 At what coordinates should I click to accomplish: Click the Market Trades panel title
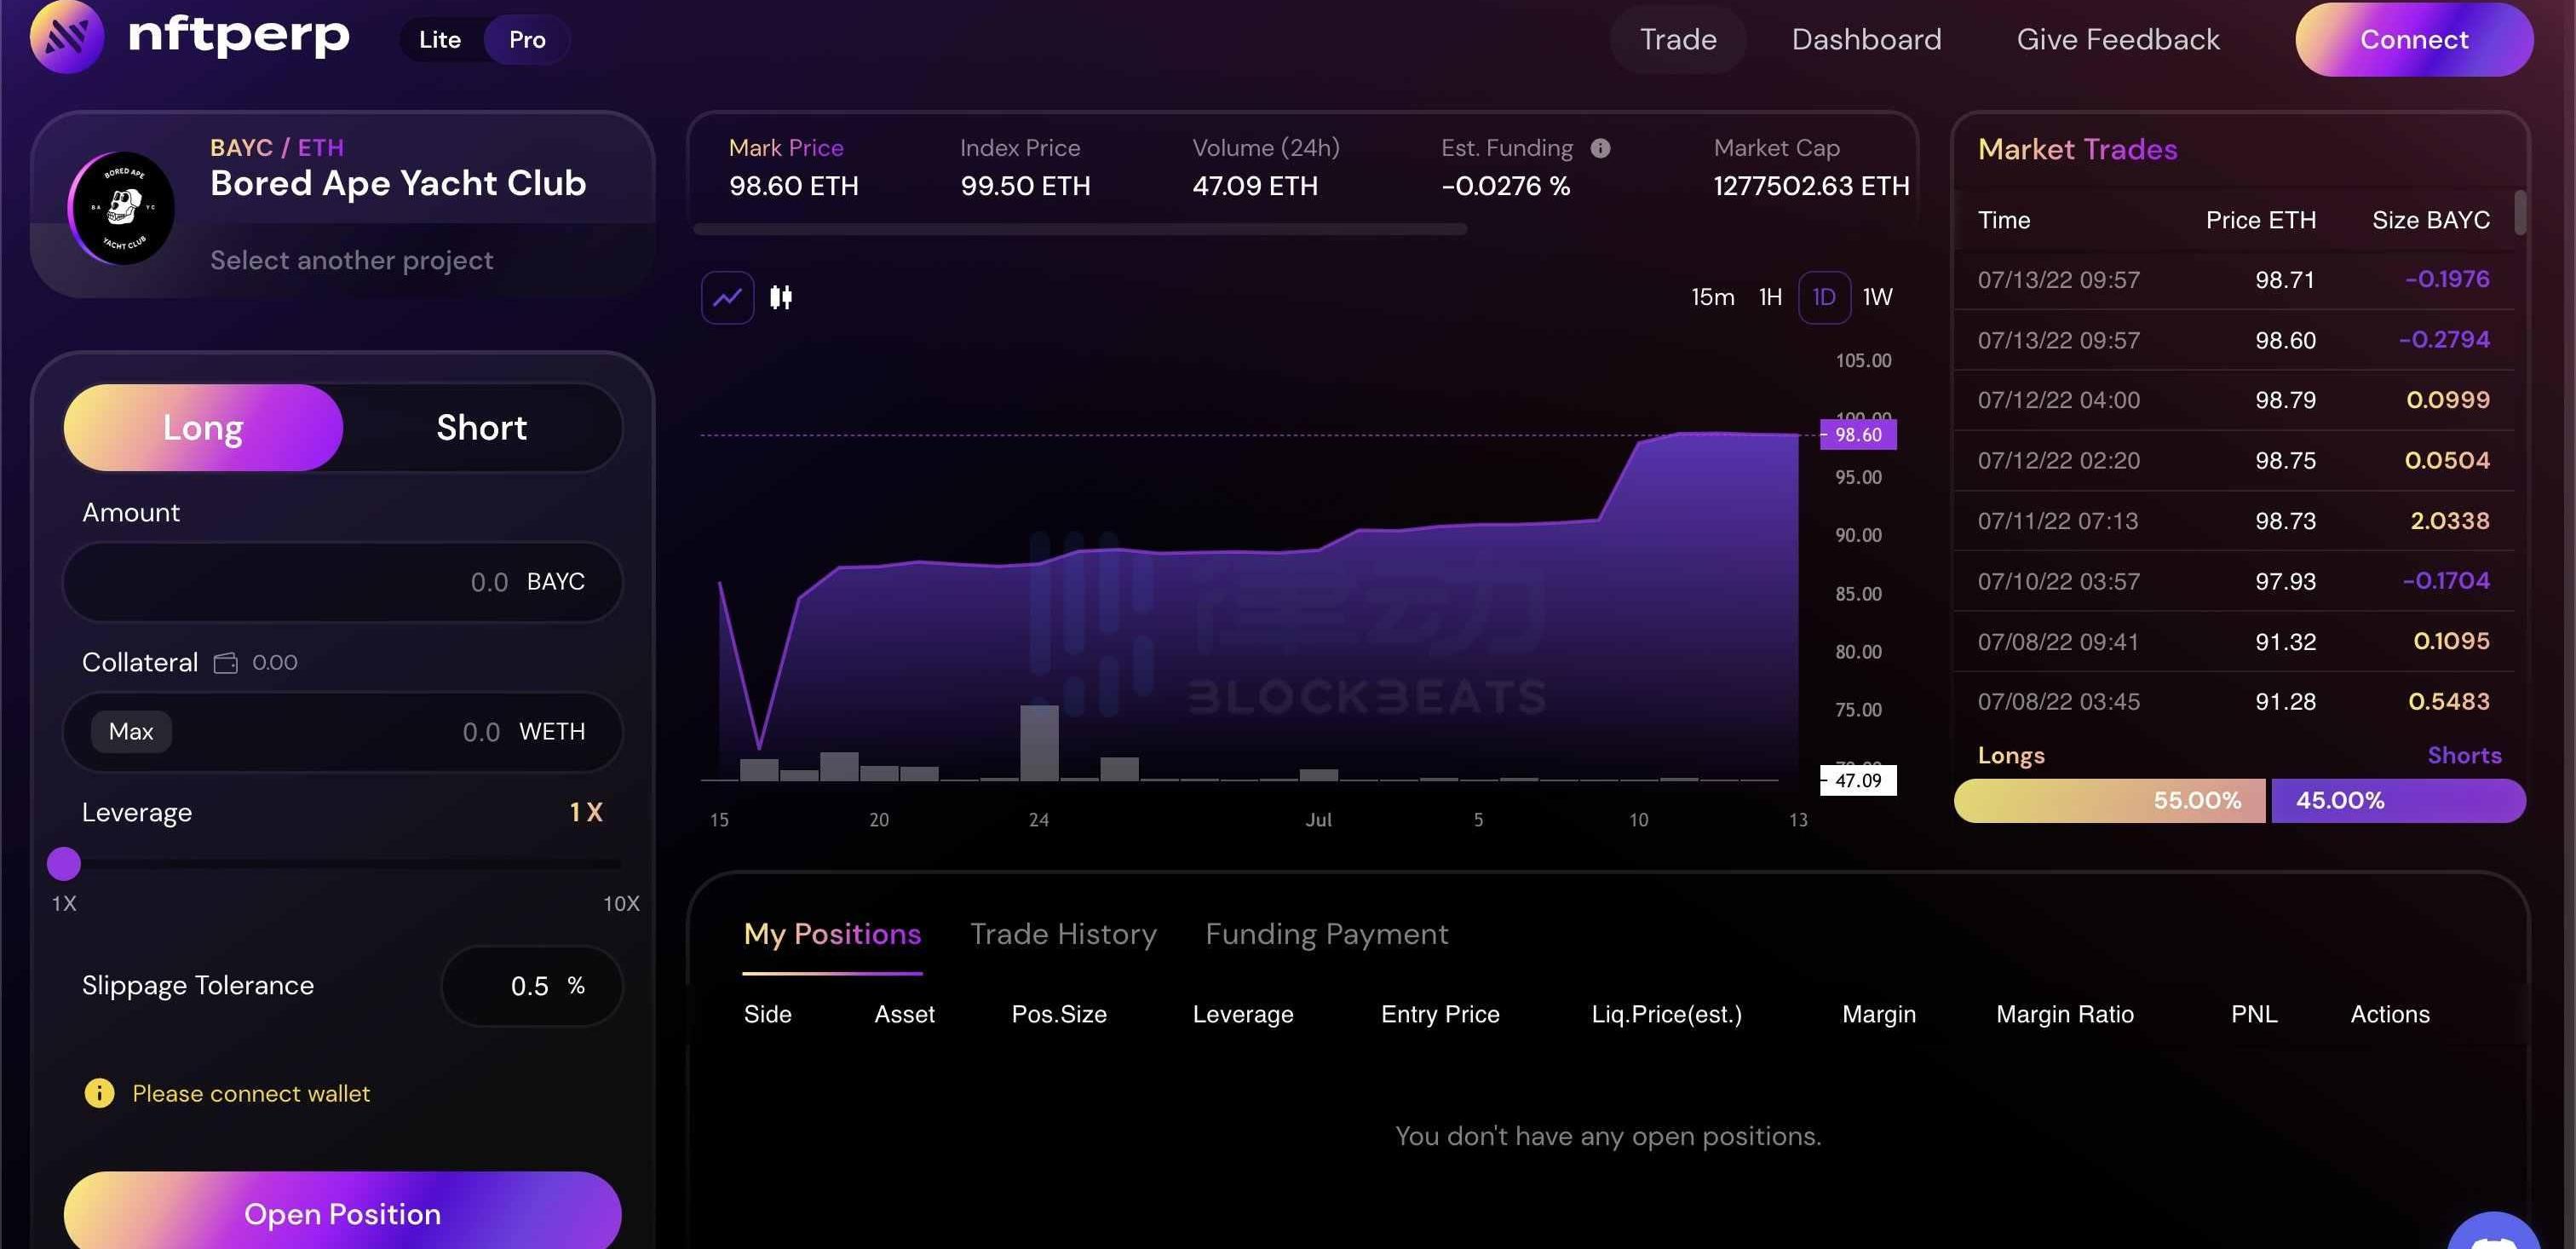tap(2077, 149)
